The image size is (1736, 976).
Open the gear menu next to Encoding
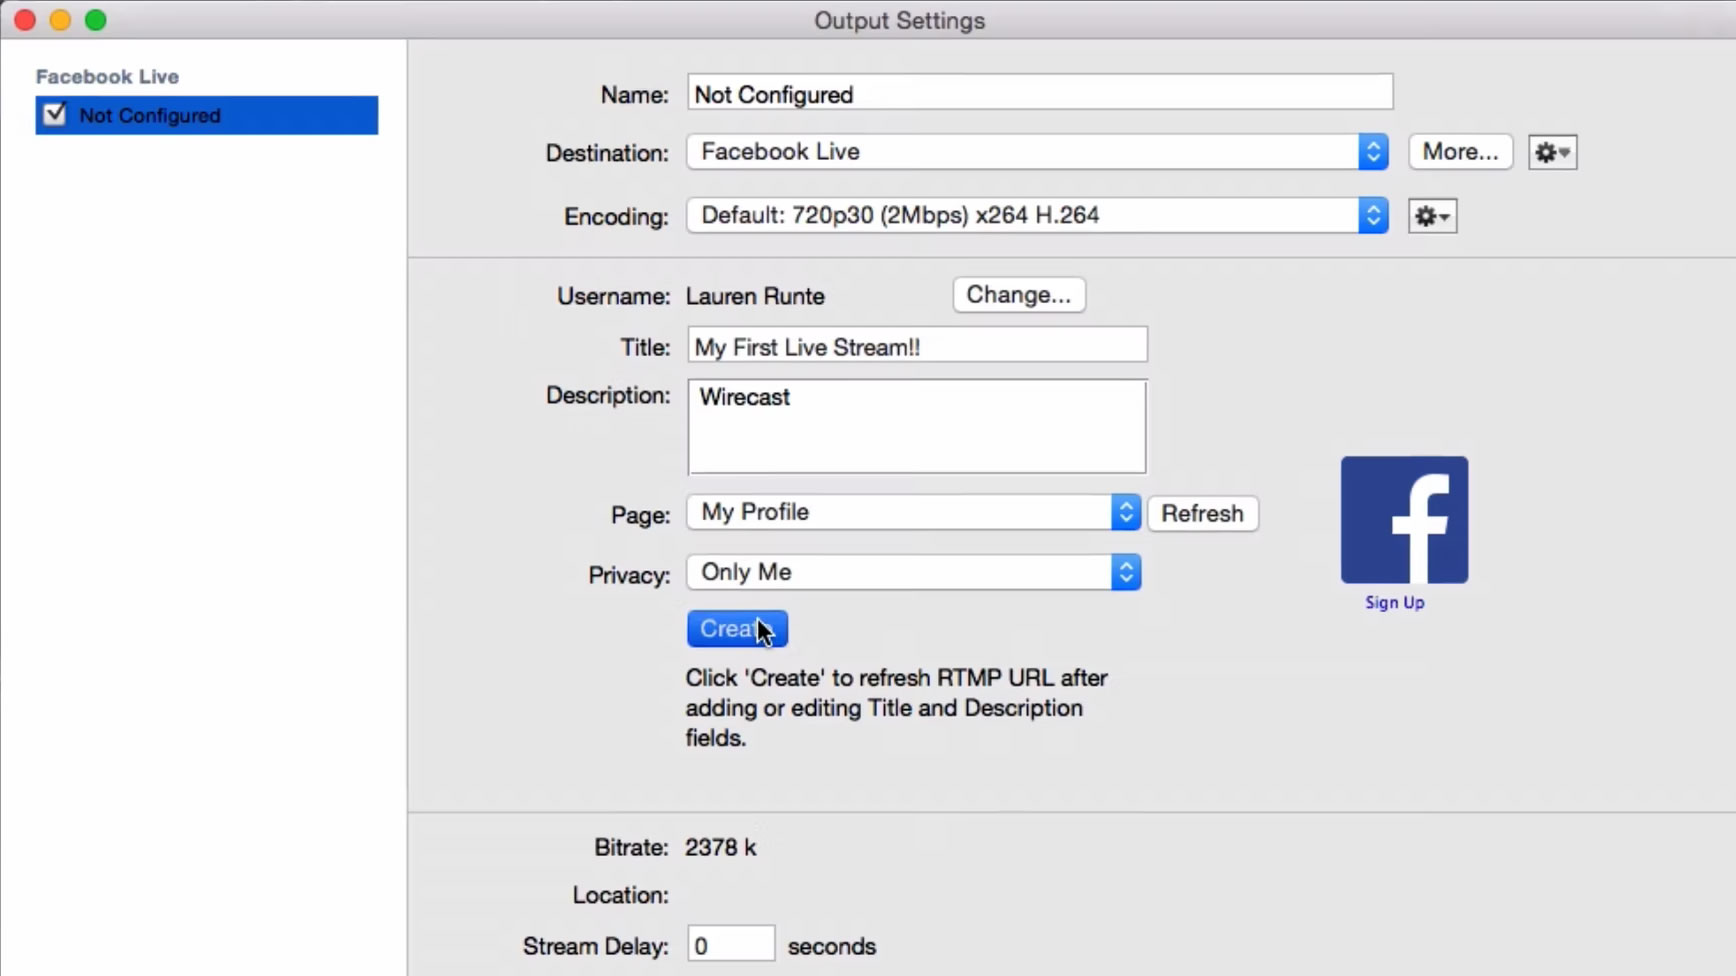point(1432,216)
